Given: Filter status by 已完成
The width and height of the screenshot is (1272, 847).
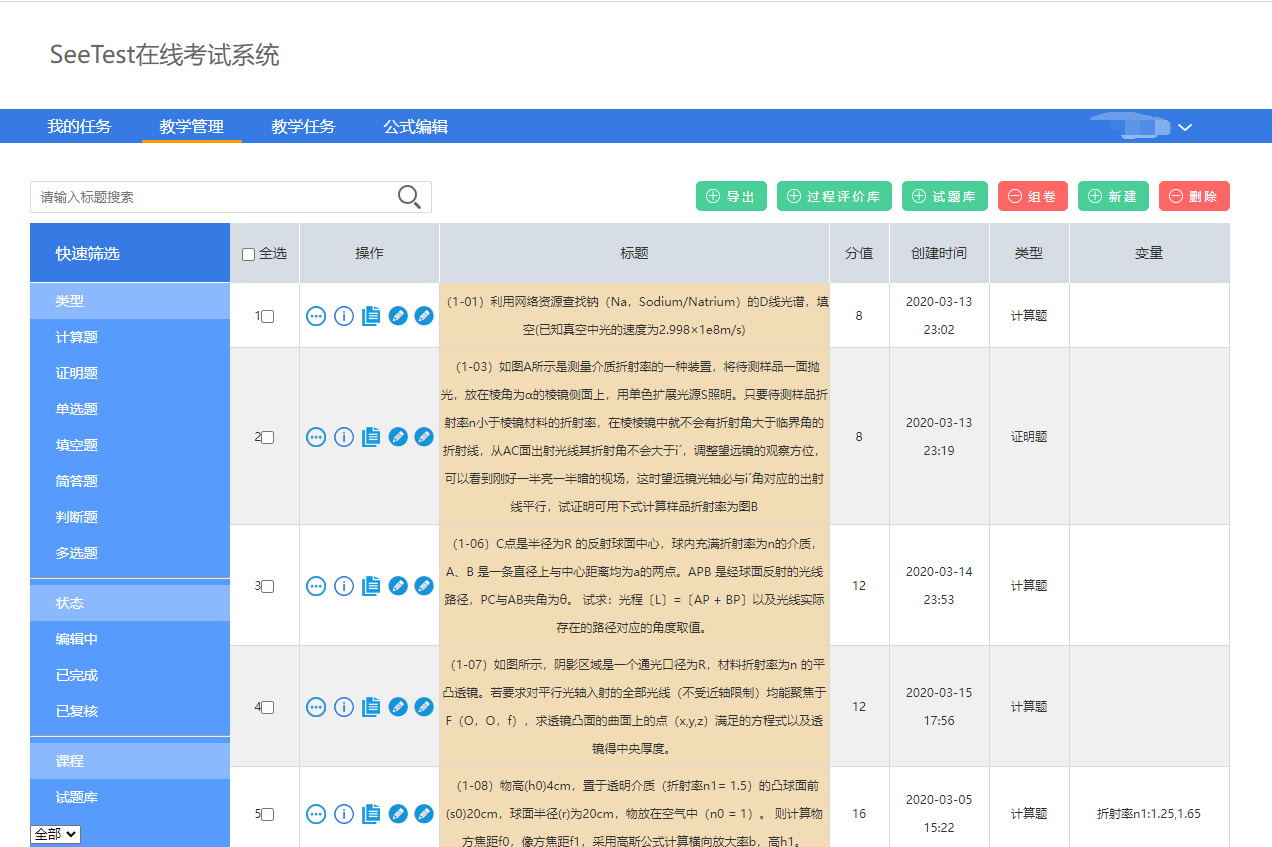Looking at the screenshot, I should [x=77, y=675].
